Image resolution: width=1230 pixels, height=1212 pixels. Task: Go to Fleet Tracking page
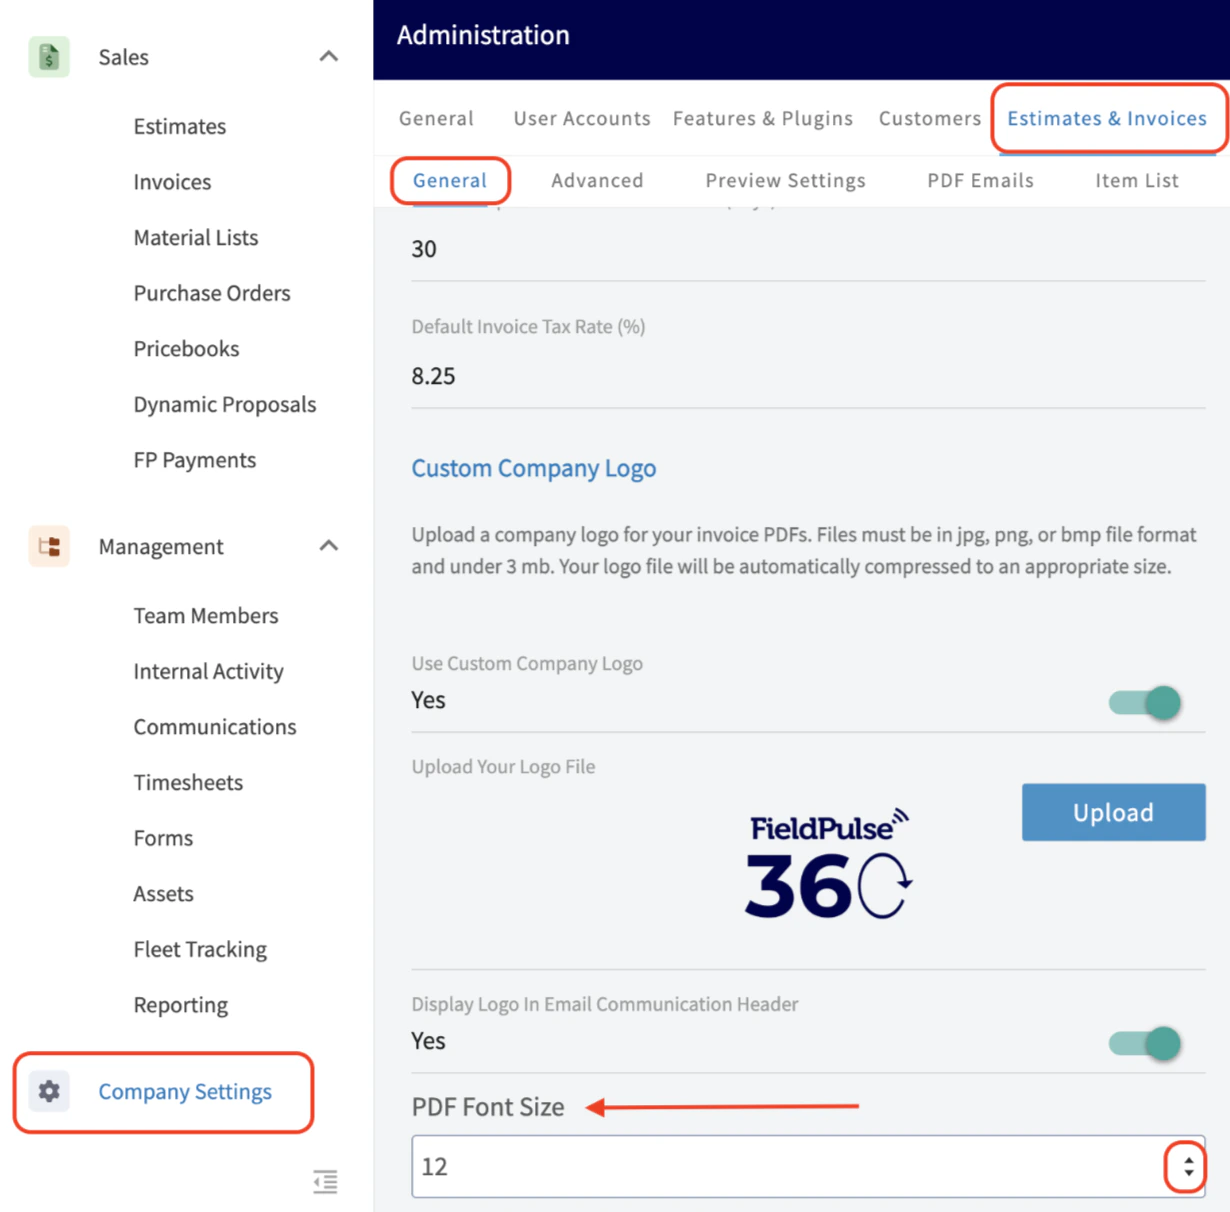click(x=200, y=949)
